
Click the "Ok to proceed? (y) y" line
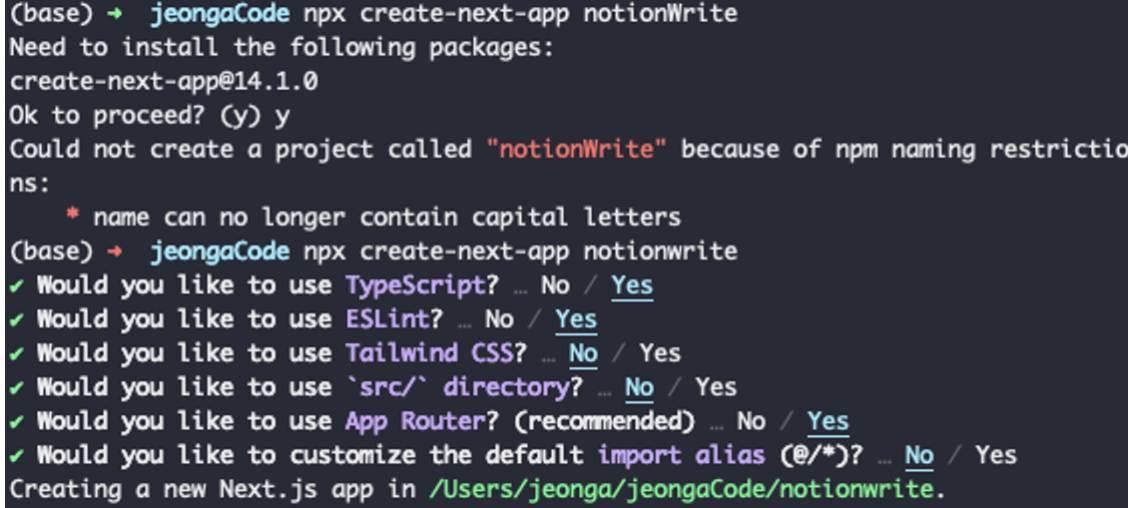150,115
